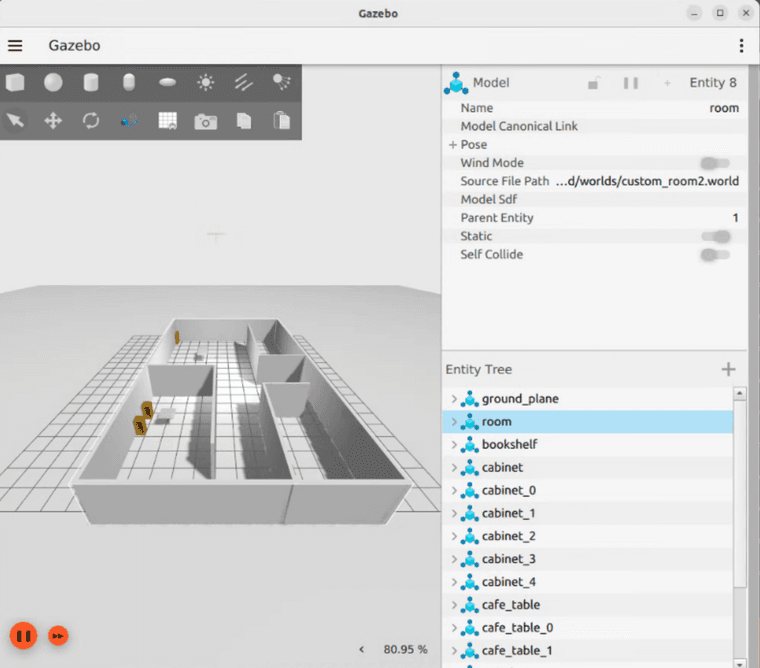Click the paste icon in the toolbar
The width and height of the screenshot is (760, 668).
click(x=282, y=120)
